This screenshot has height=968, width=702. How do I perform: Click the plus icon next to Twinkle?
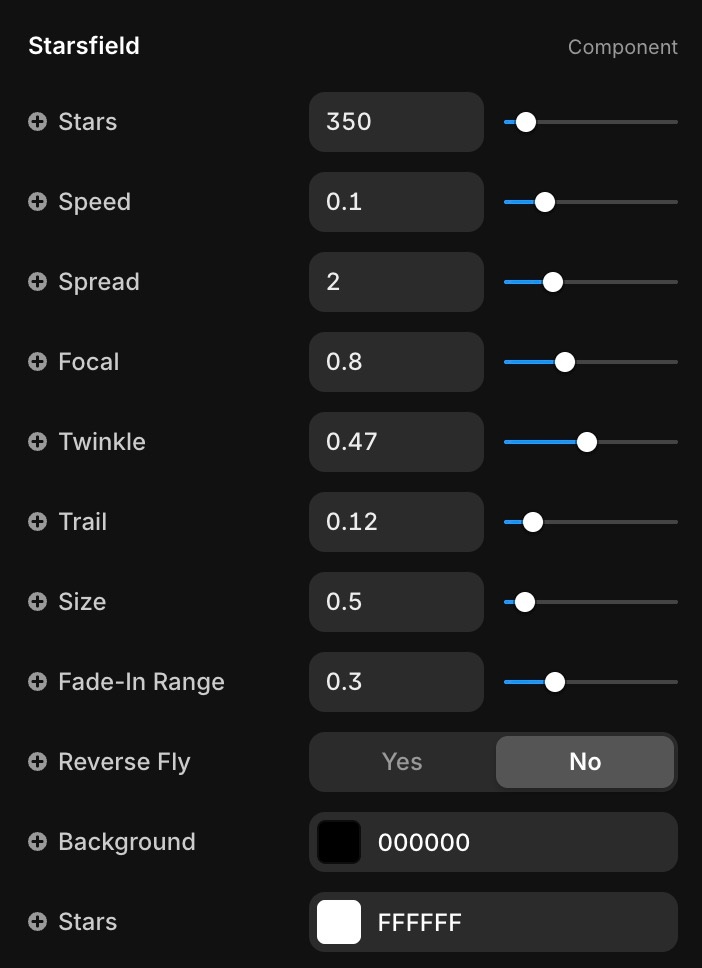(38, 442)
